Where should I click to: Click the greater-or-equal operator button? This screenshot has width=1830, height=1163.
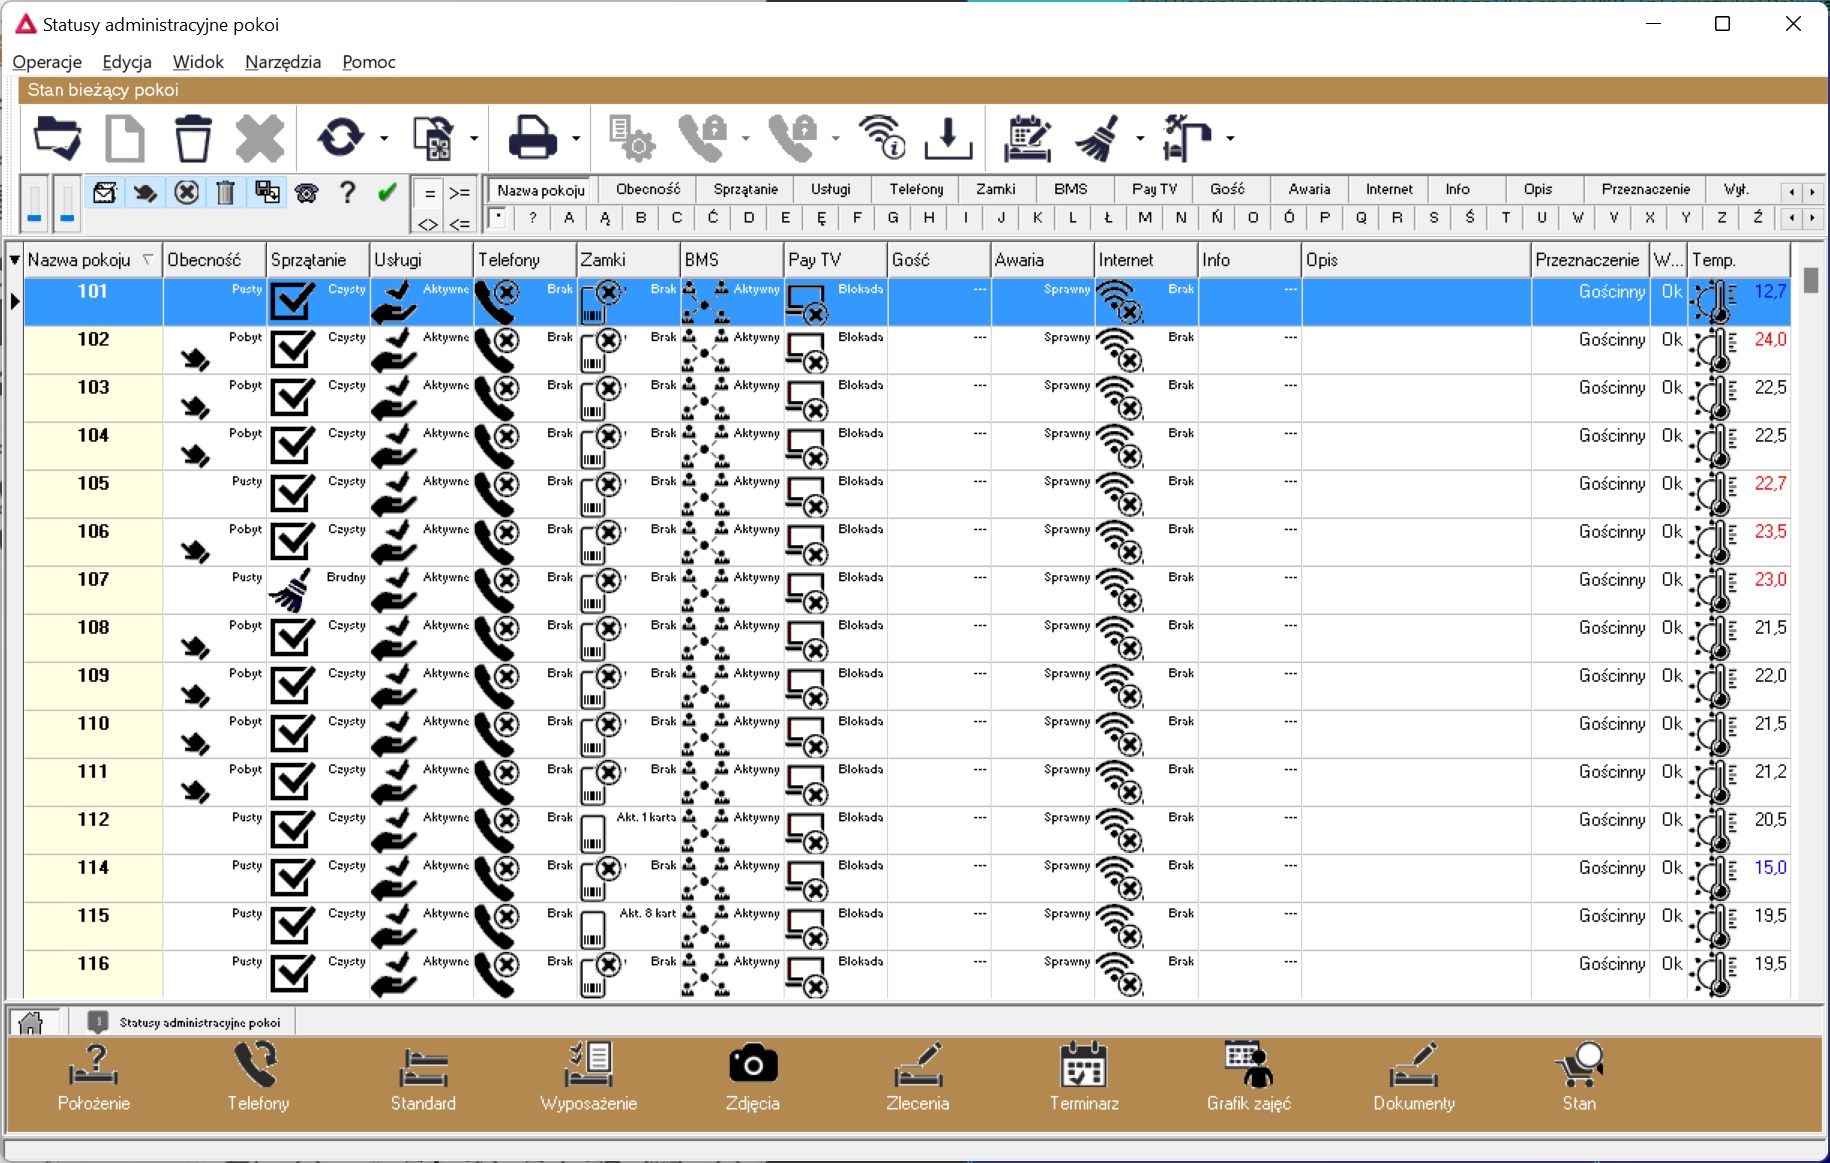tap(459, 194)
